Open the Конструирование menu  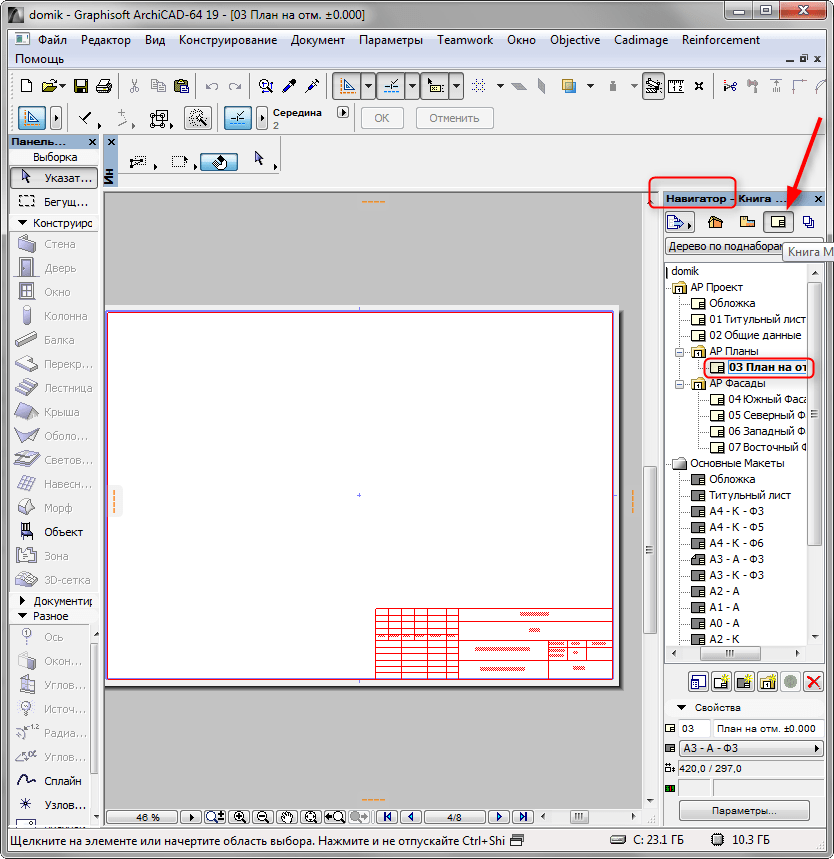(x=228, y=40)
